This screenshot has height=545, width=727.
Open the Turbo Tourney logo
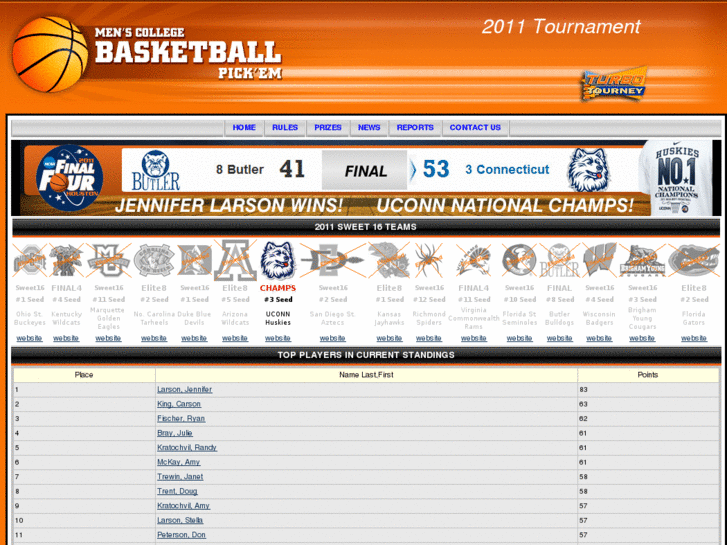614,84
